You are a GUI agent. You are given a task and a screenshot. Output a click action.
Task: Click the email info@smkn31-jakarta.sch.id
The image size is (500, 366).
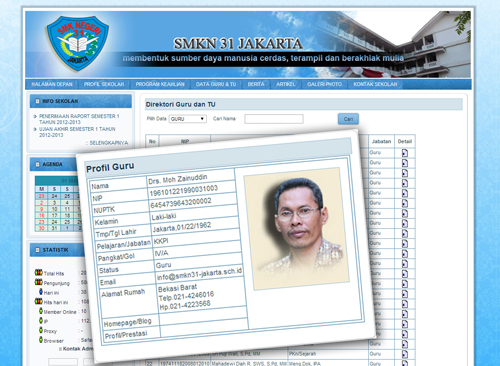point(199,274)
